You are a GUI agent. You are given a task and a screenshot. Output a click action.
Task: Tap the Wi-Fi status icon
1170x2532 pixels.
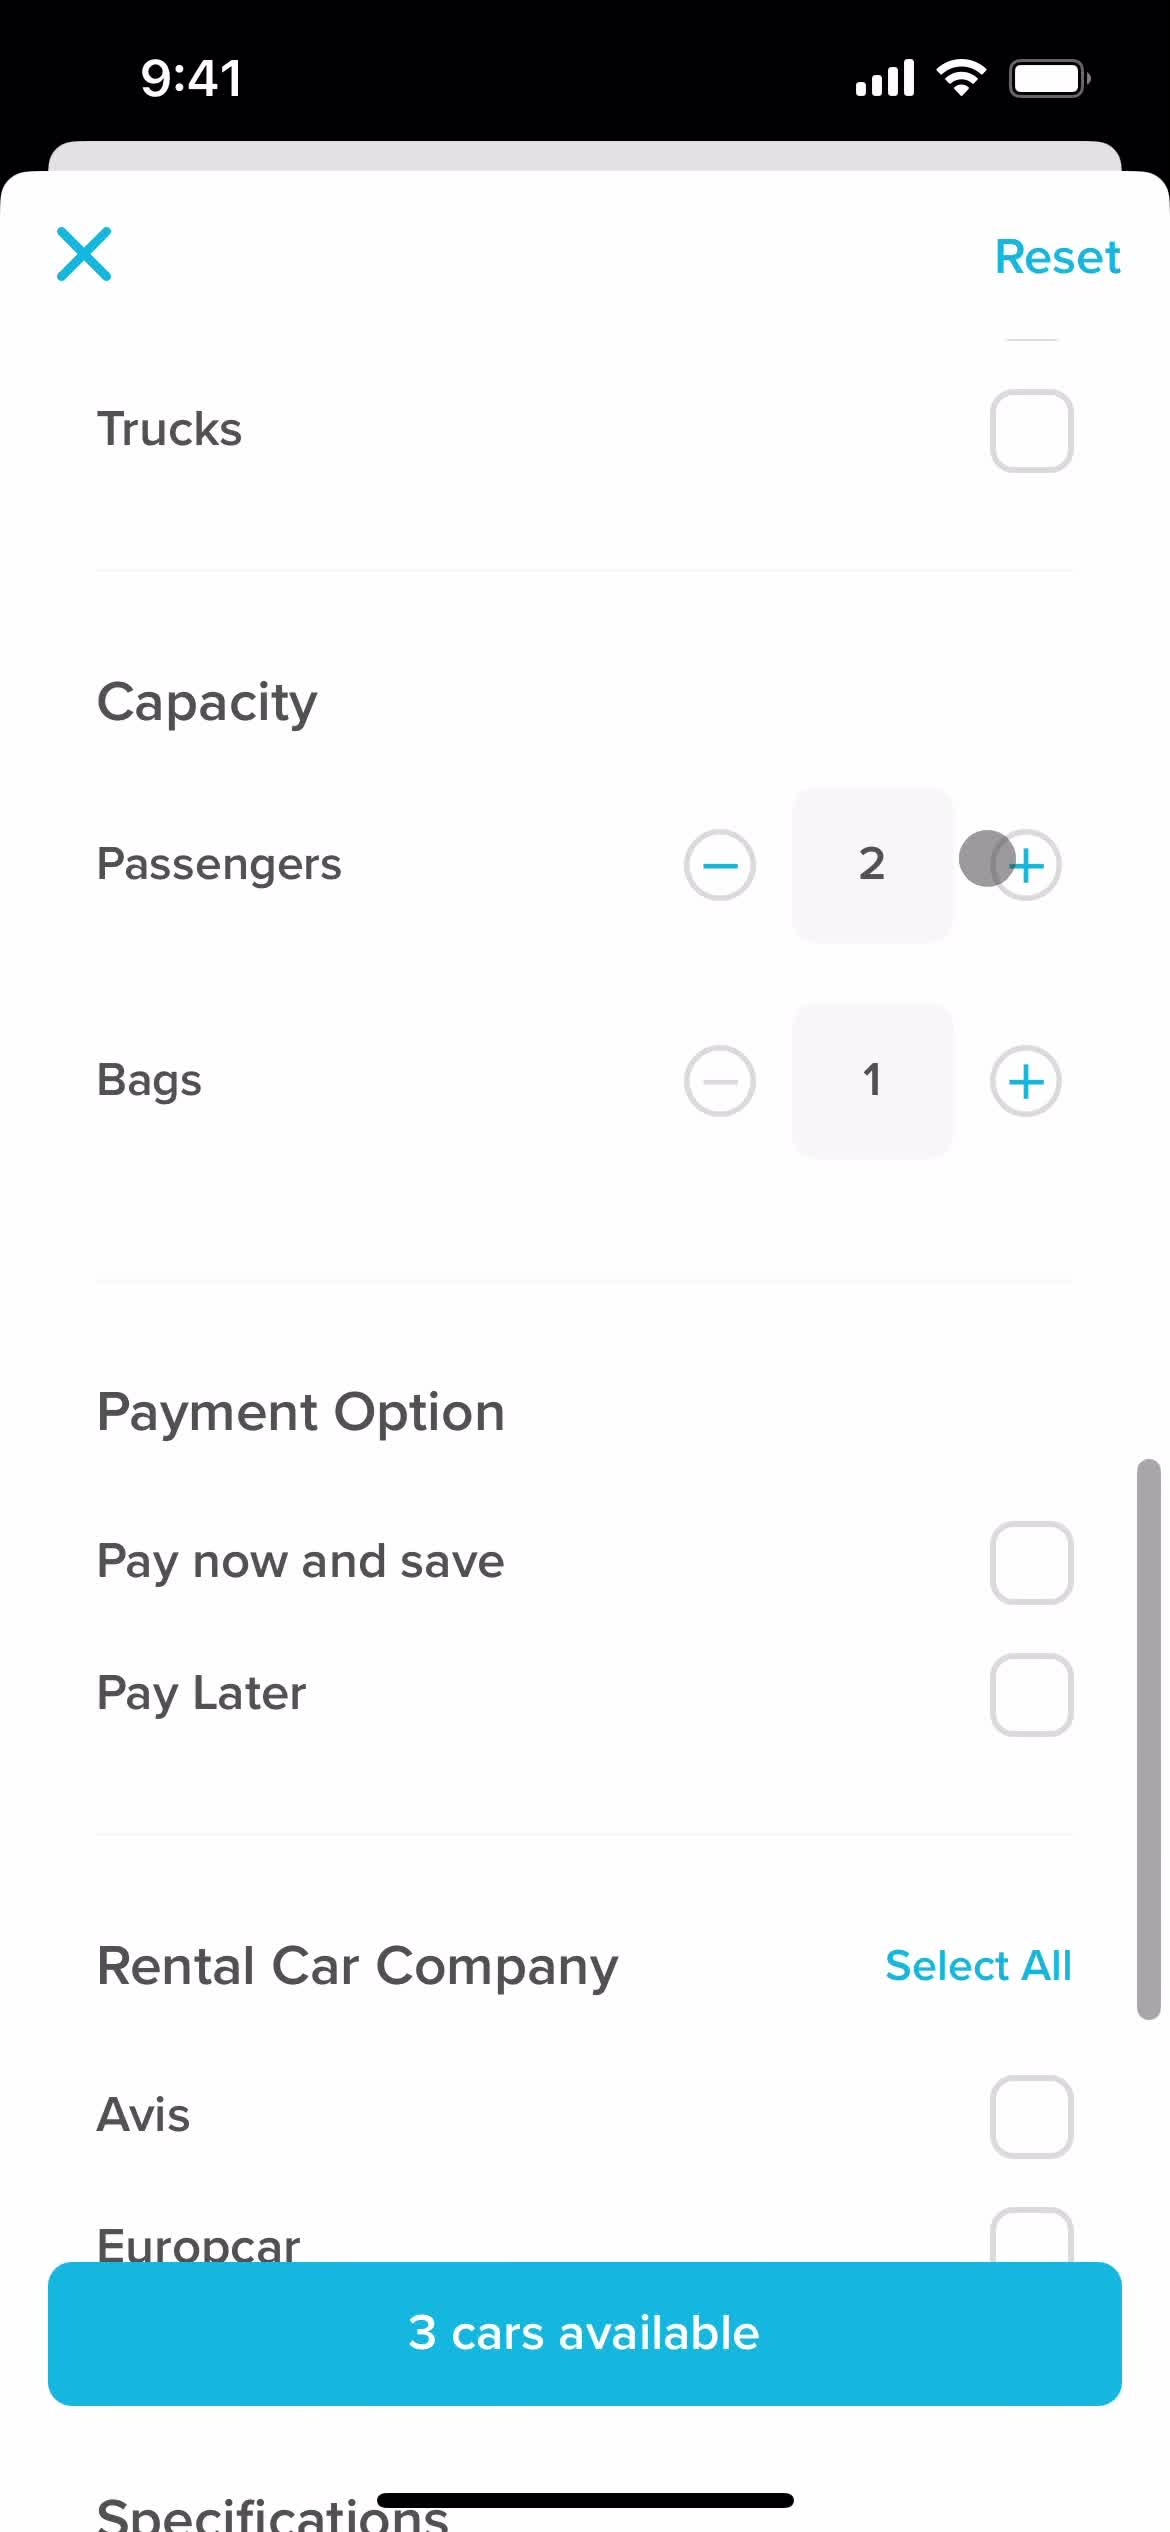pos(961,78)
